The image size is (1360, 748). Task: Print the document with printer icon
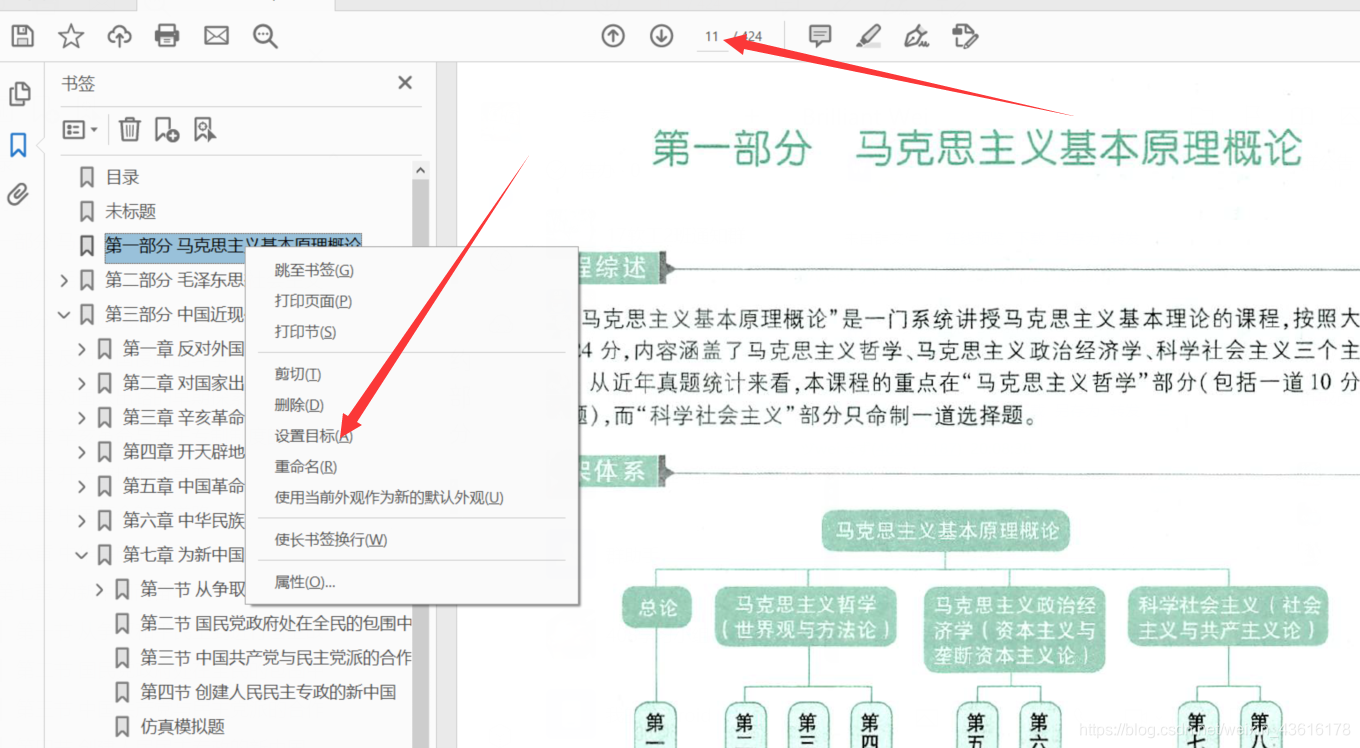coord(167,37)
